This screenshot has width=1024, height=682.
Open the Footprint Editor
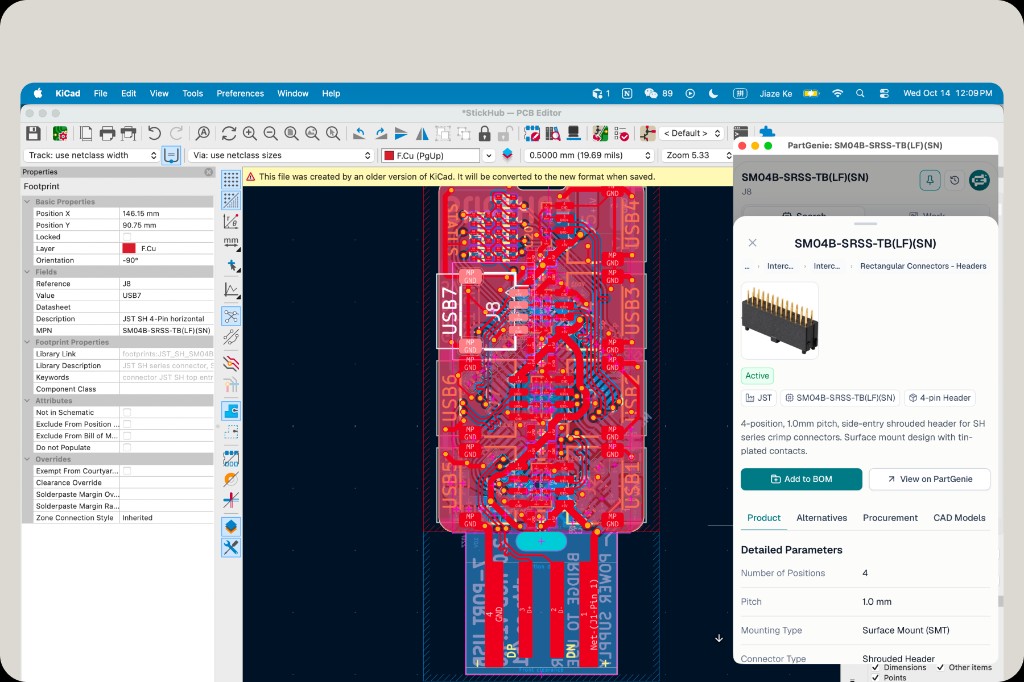(x=532, y=133)
